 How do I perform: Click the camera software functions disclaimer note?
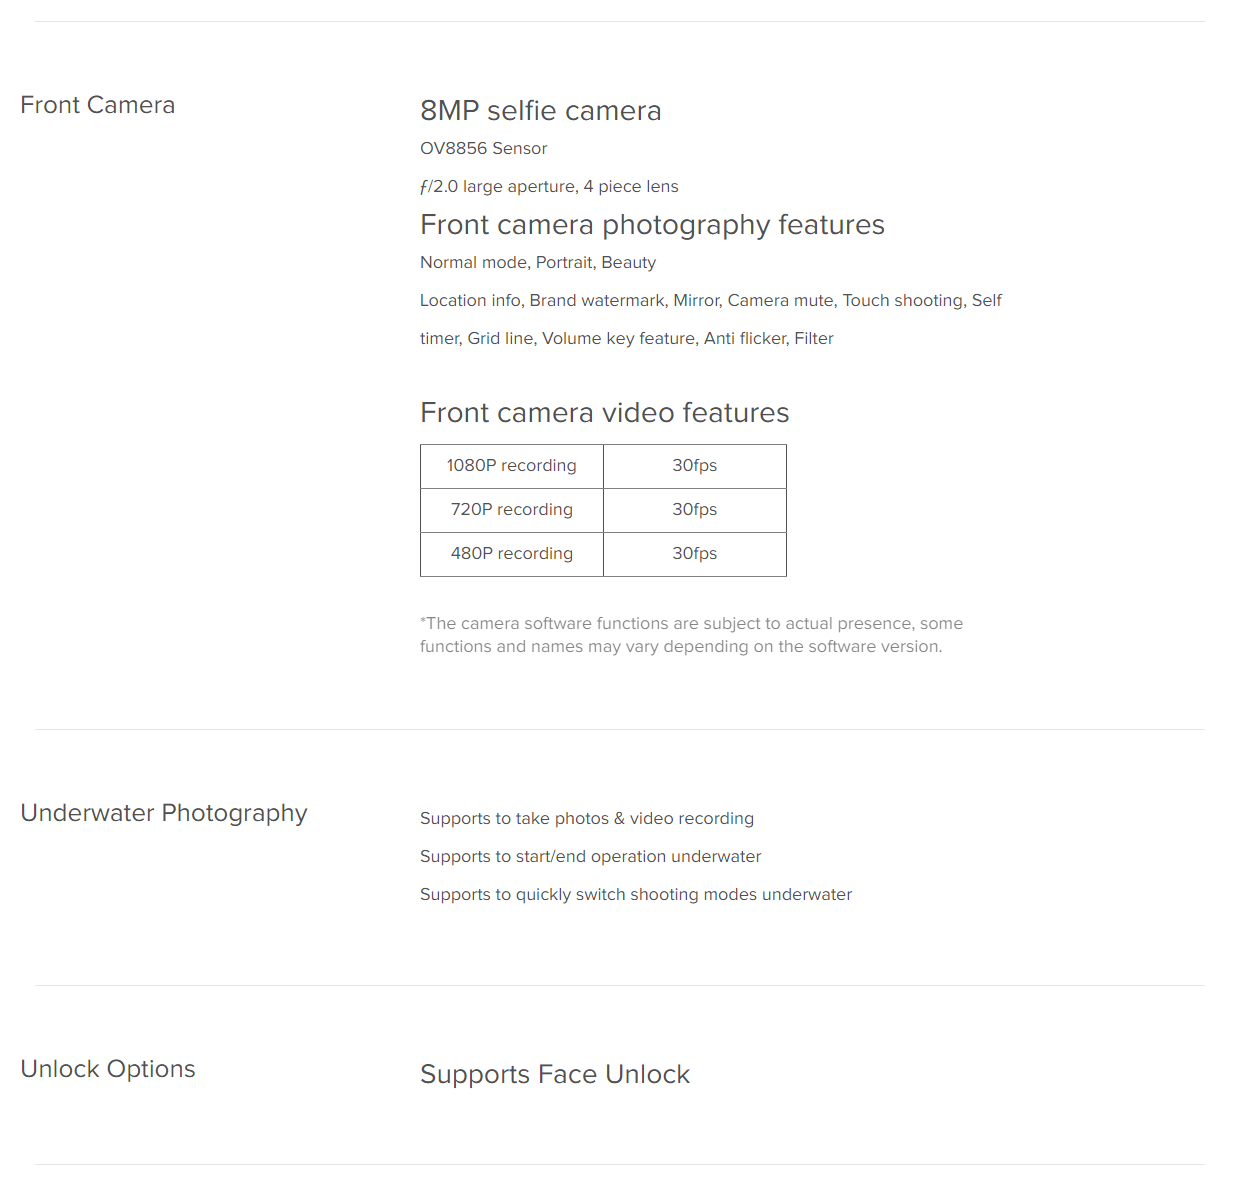point(691,634)
